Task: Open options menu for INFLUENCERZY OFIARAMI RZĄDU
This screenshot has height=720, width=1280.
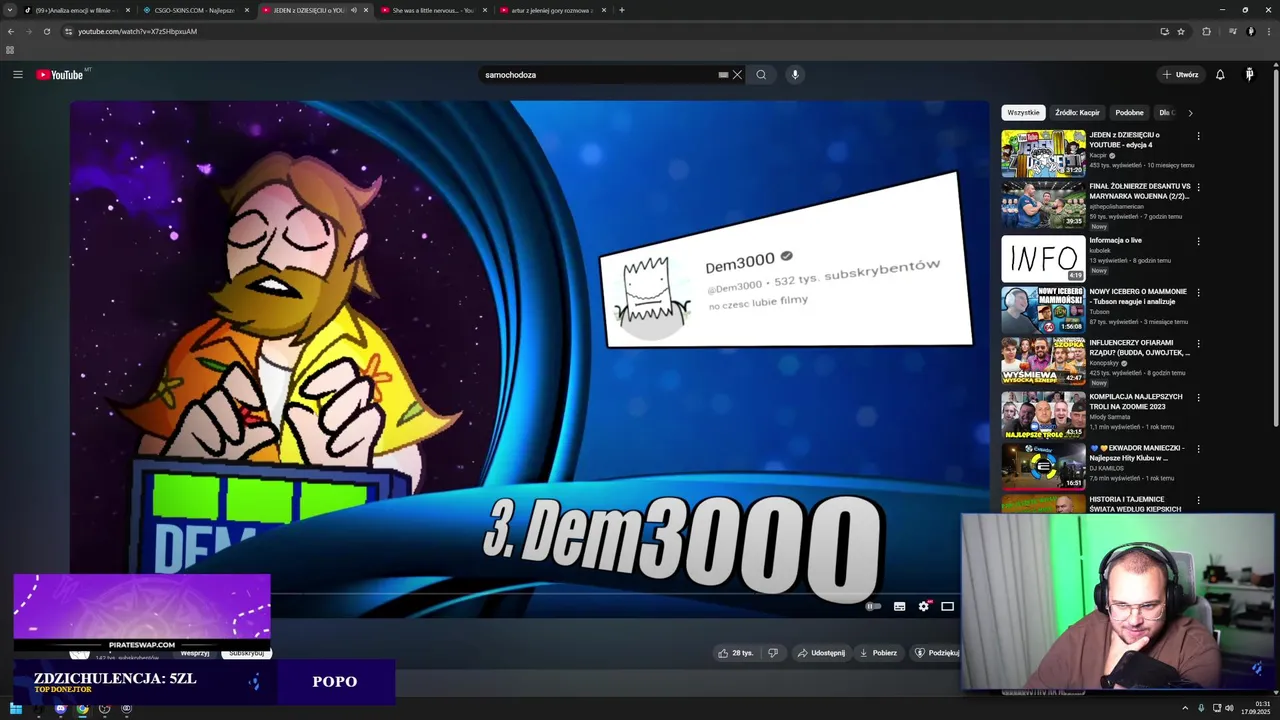Action: point(1198,344)
